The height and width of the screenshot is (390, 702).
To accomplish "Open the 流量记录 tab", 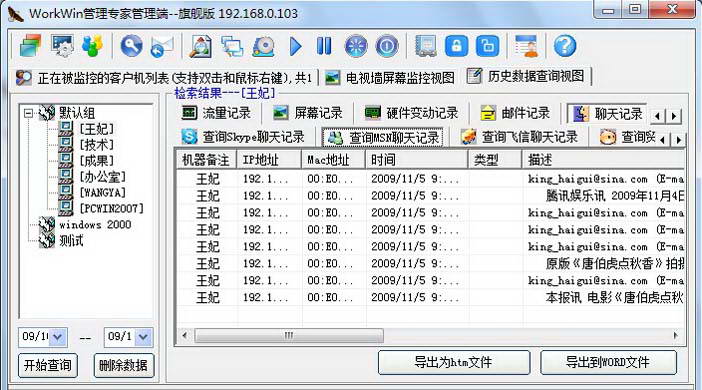I will 216,113.
